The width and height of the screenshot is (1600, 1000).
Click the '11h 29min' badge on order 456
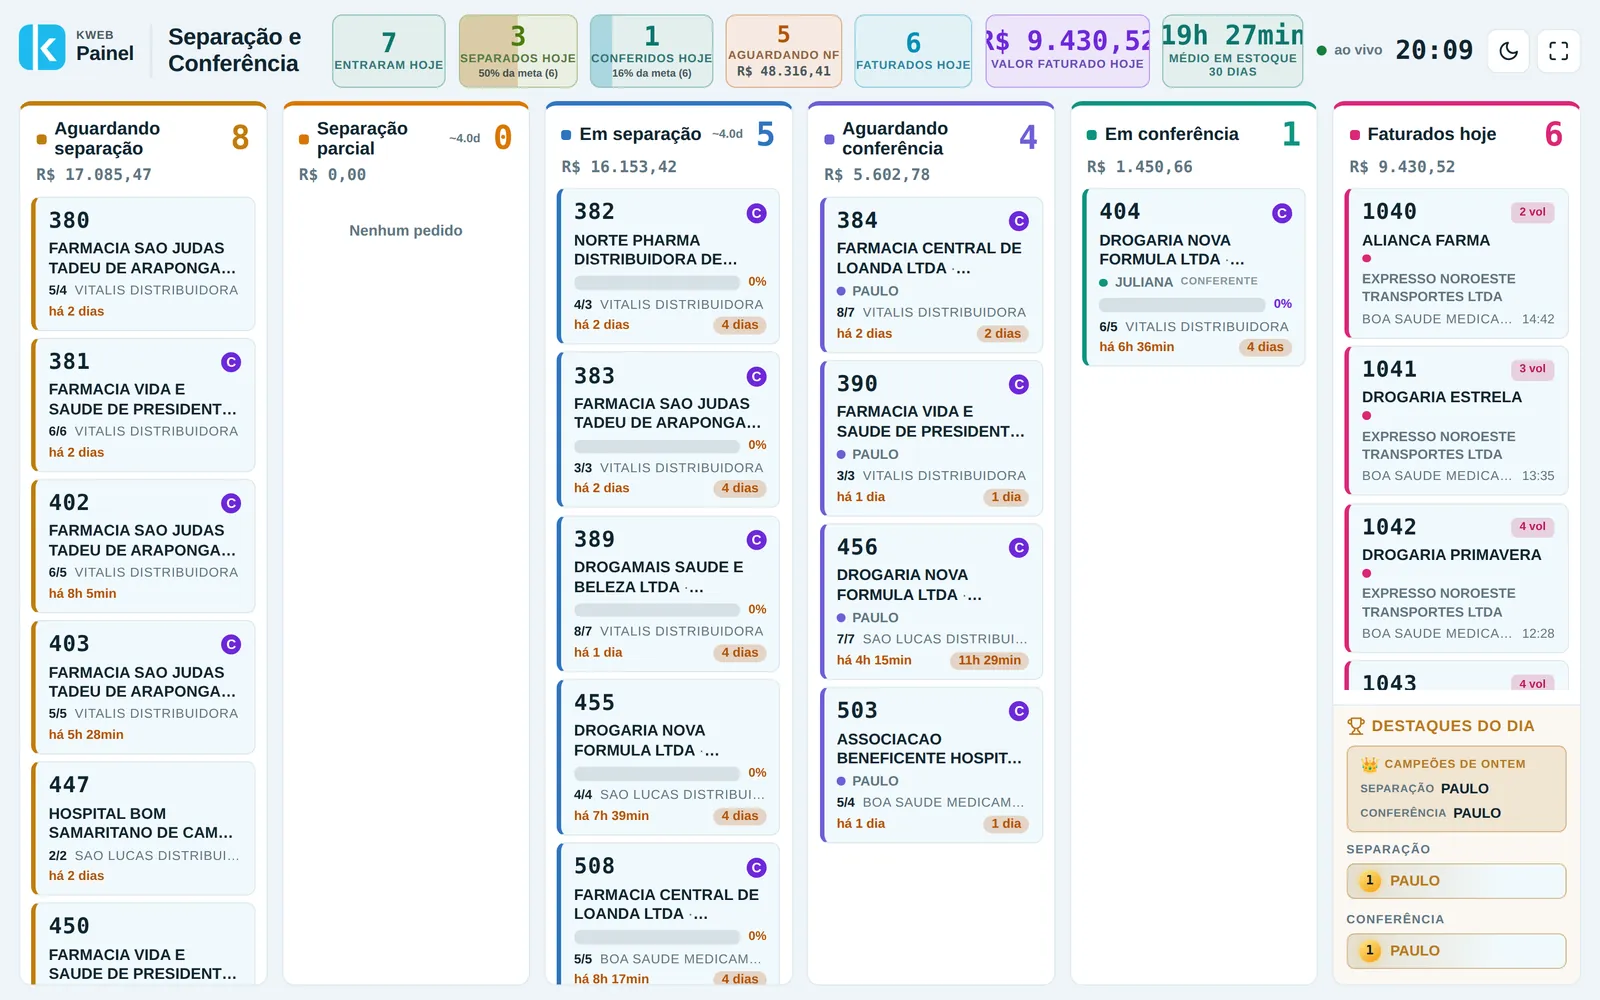pos(989,660)
